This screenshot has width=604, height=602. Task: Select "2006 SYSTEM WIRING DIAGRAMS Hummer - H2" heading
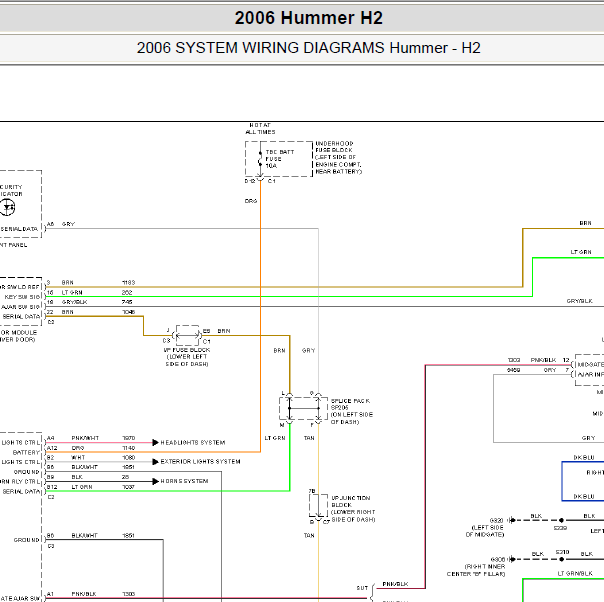(x=309, y=48)
